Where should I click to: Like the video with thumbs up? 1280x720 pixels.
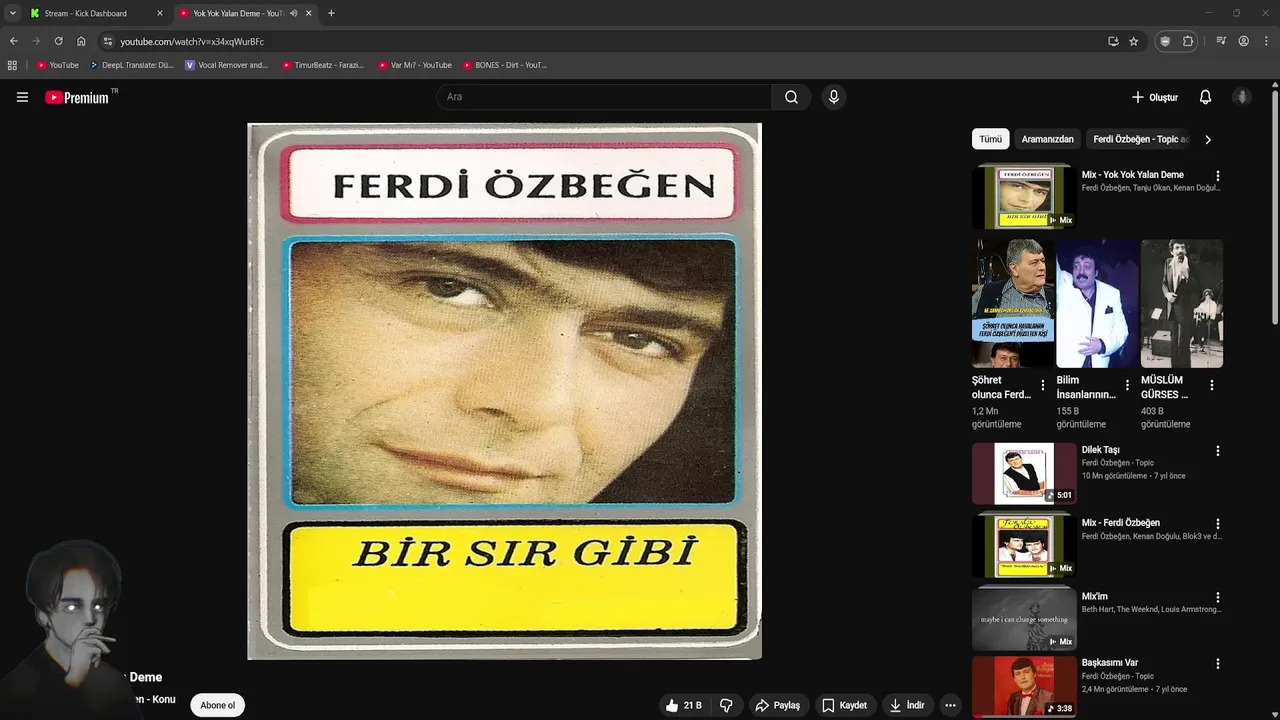[684, 705]
